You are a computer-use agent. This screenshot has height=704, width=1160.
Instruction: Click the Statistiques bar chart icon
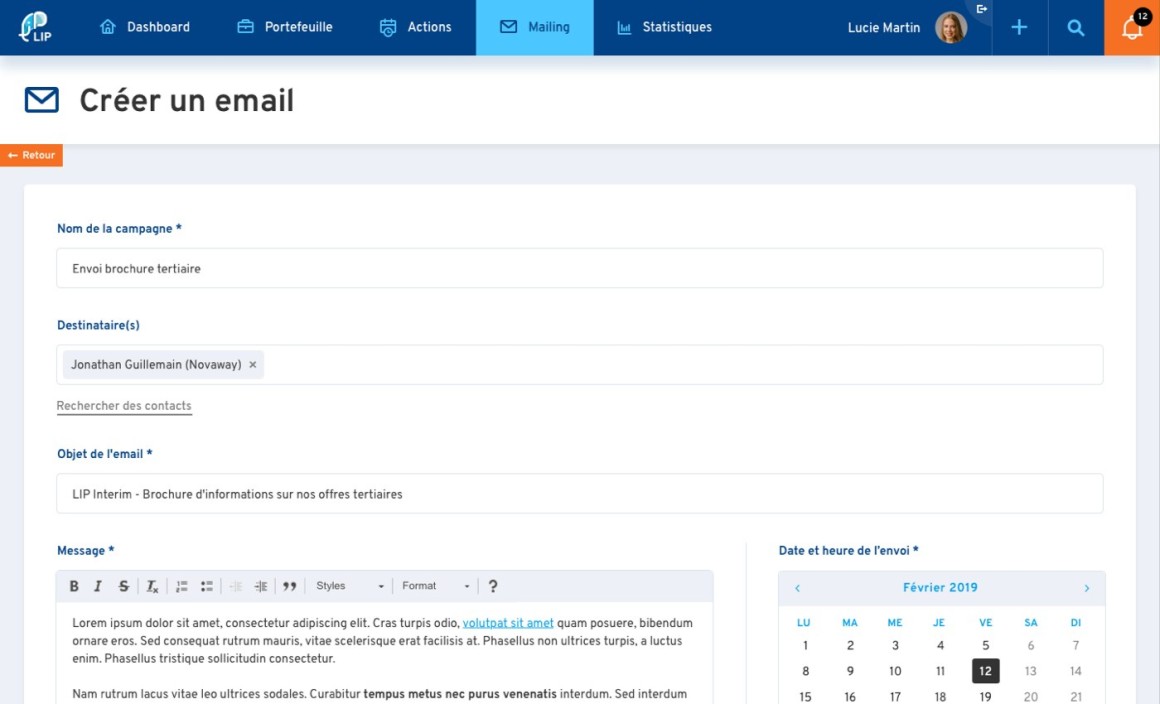tap(624, 27)
